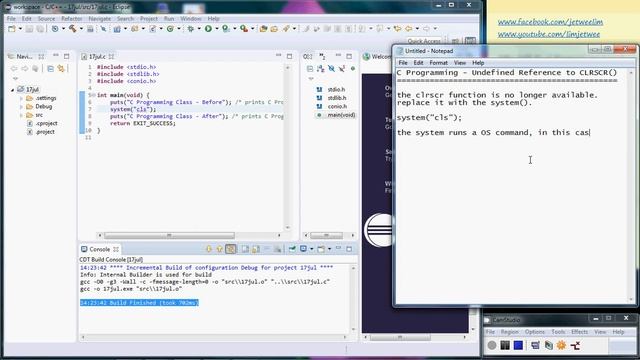Collapse the main function fold on line 5
Screen dimensions: 640x360
tap(94, 95)
